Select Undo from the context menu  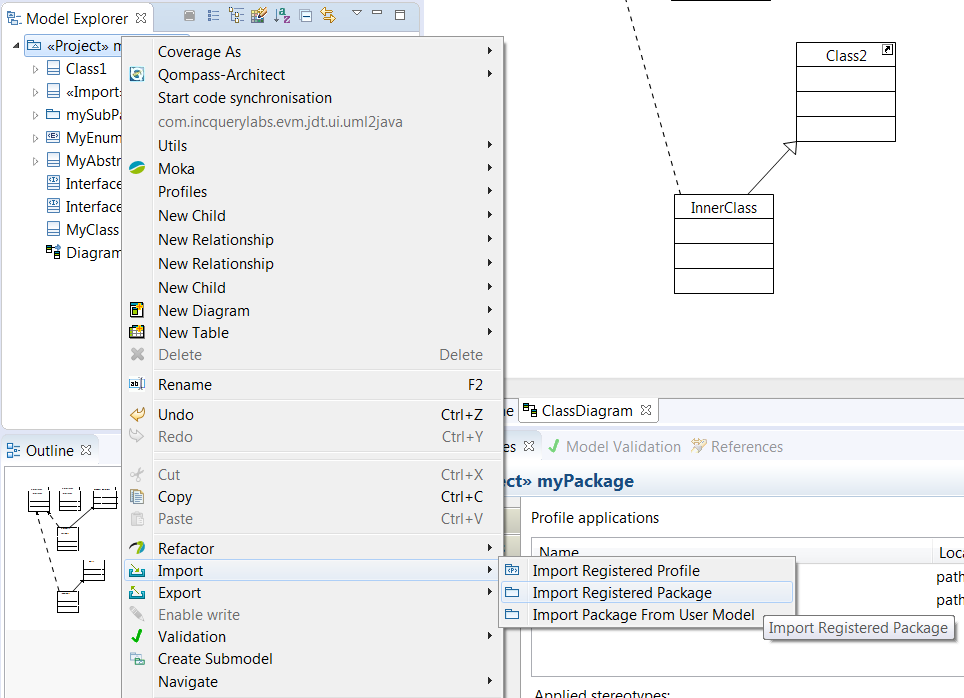[x=176, y=415]
